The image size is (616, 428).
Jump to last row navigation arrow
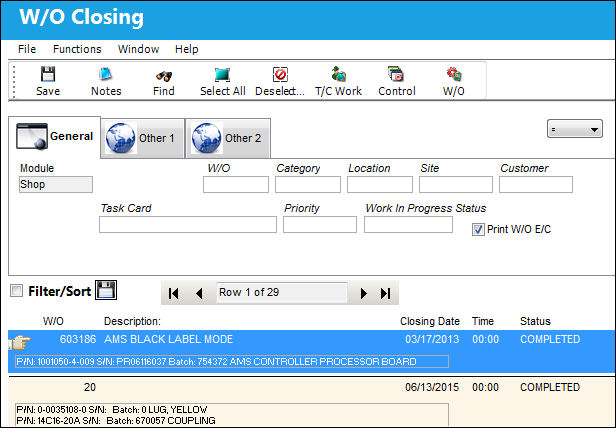click(385, 293)
